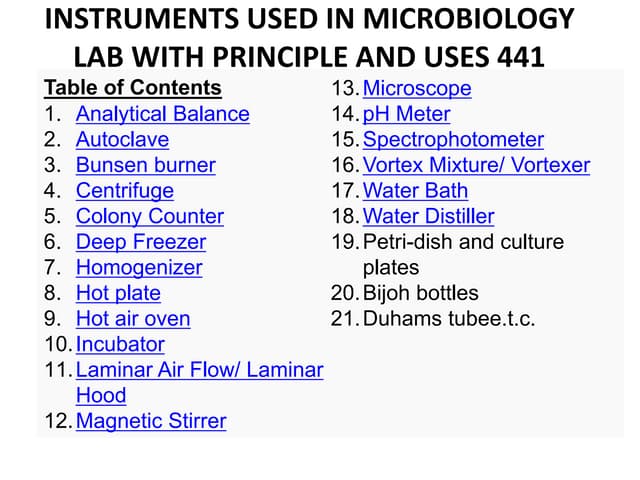This screenshot has height=480, width=640.
Task: Open the Microscope link
Action: pos(416,88)
